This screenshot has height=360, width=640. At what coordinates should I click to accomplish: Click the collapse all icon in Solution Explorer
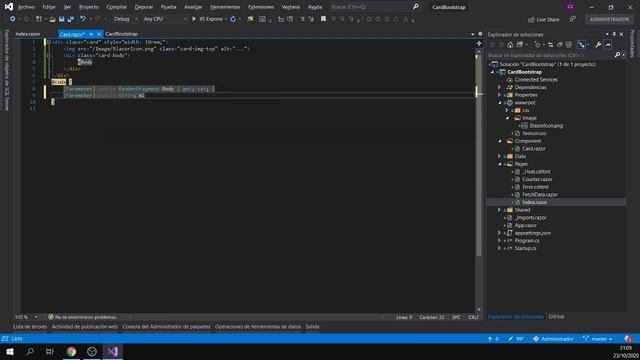point(560,45)
